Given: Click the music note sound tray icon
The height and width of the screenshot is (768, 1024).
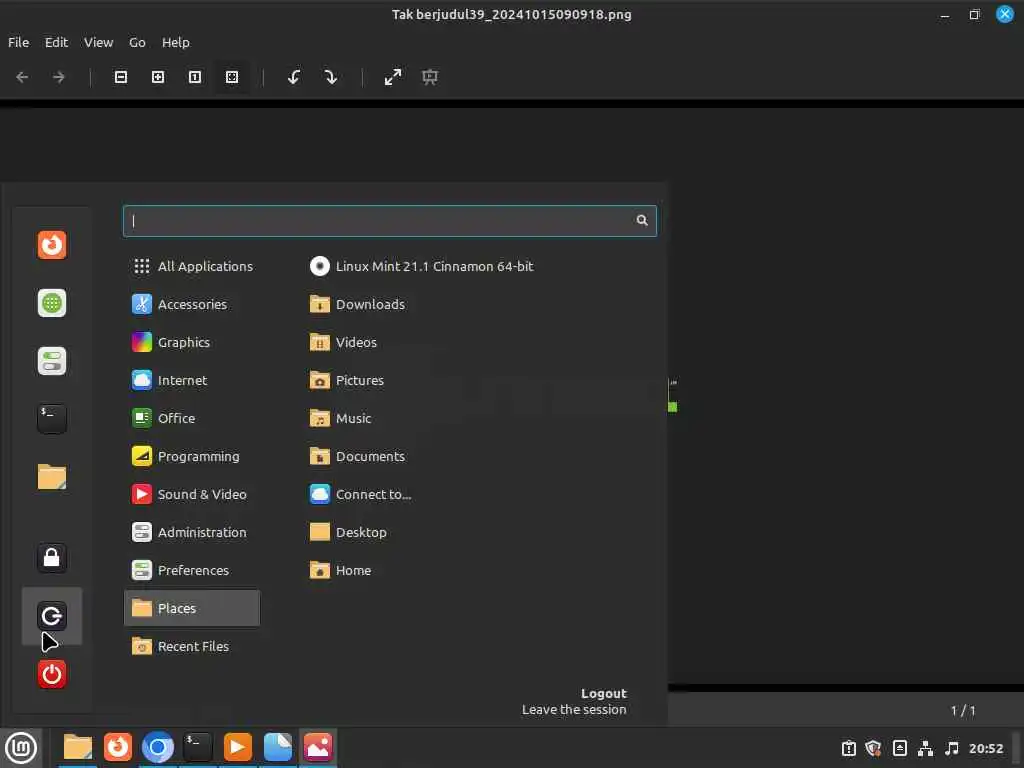Looking at the screenshot, I should [x=952, y=748].
